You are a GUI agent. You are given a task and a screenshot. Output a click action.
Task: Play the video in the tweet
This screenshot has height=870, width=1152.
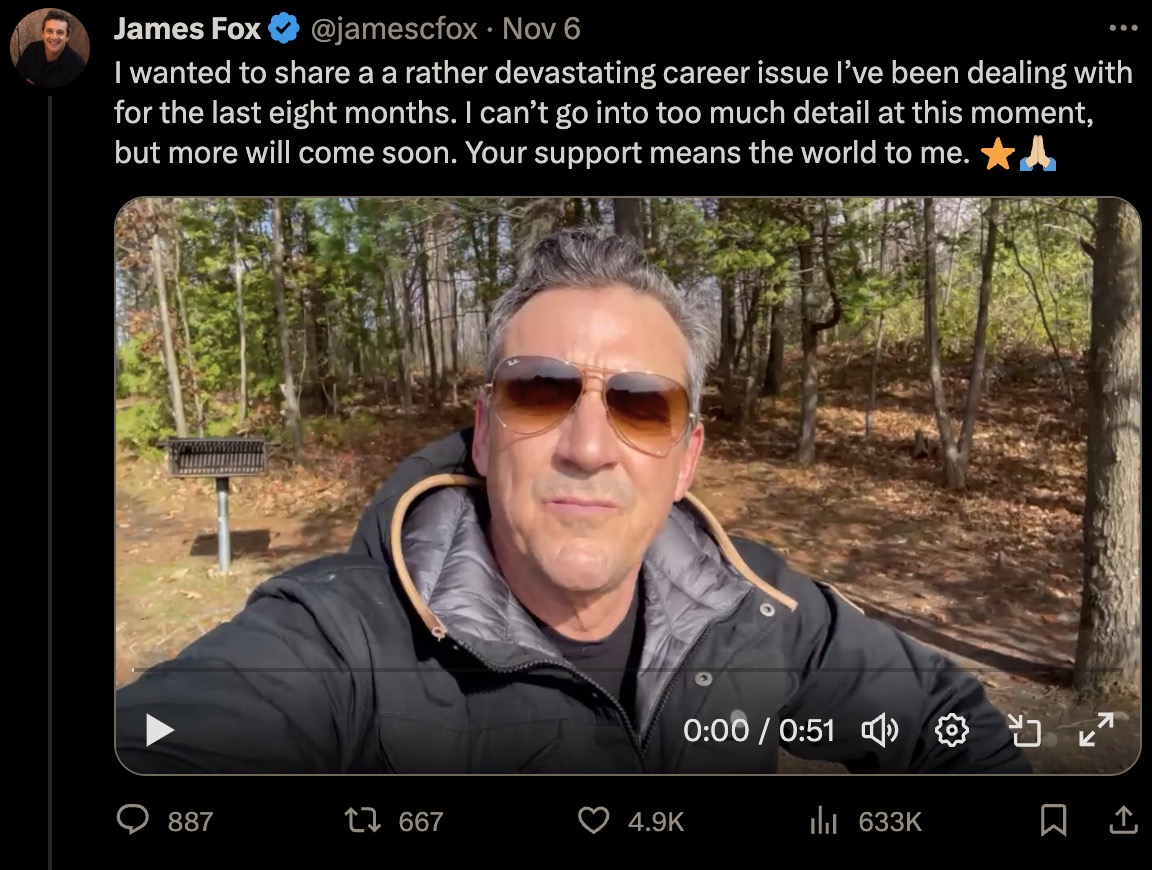coord(160,730)
